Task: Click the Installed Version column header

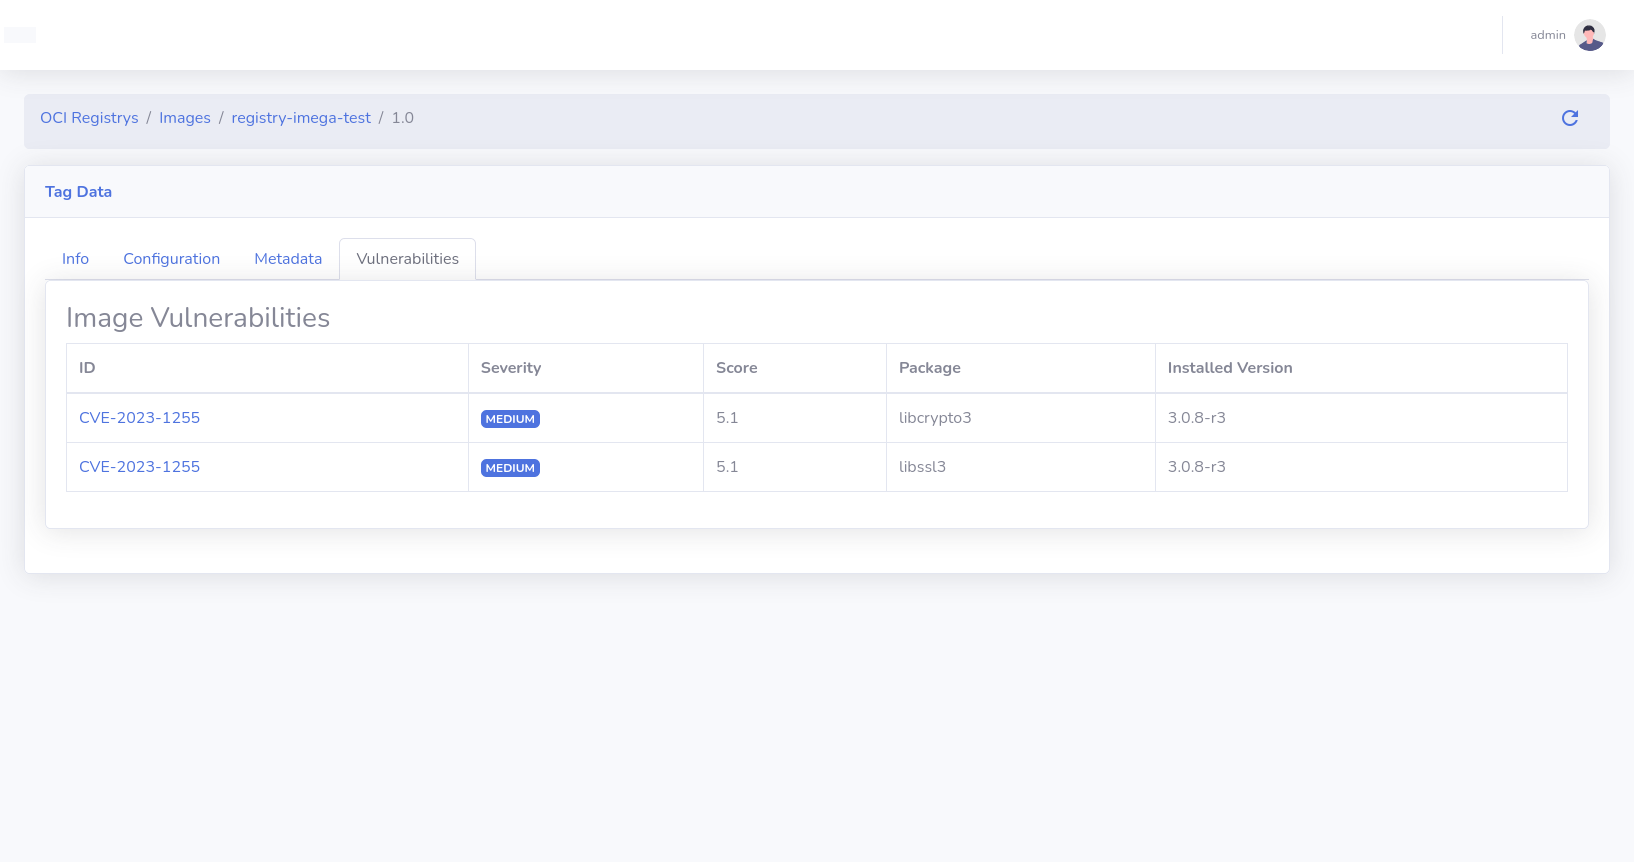Action: point(1229,368)
